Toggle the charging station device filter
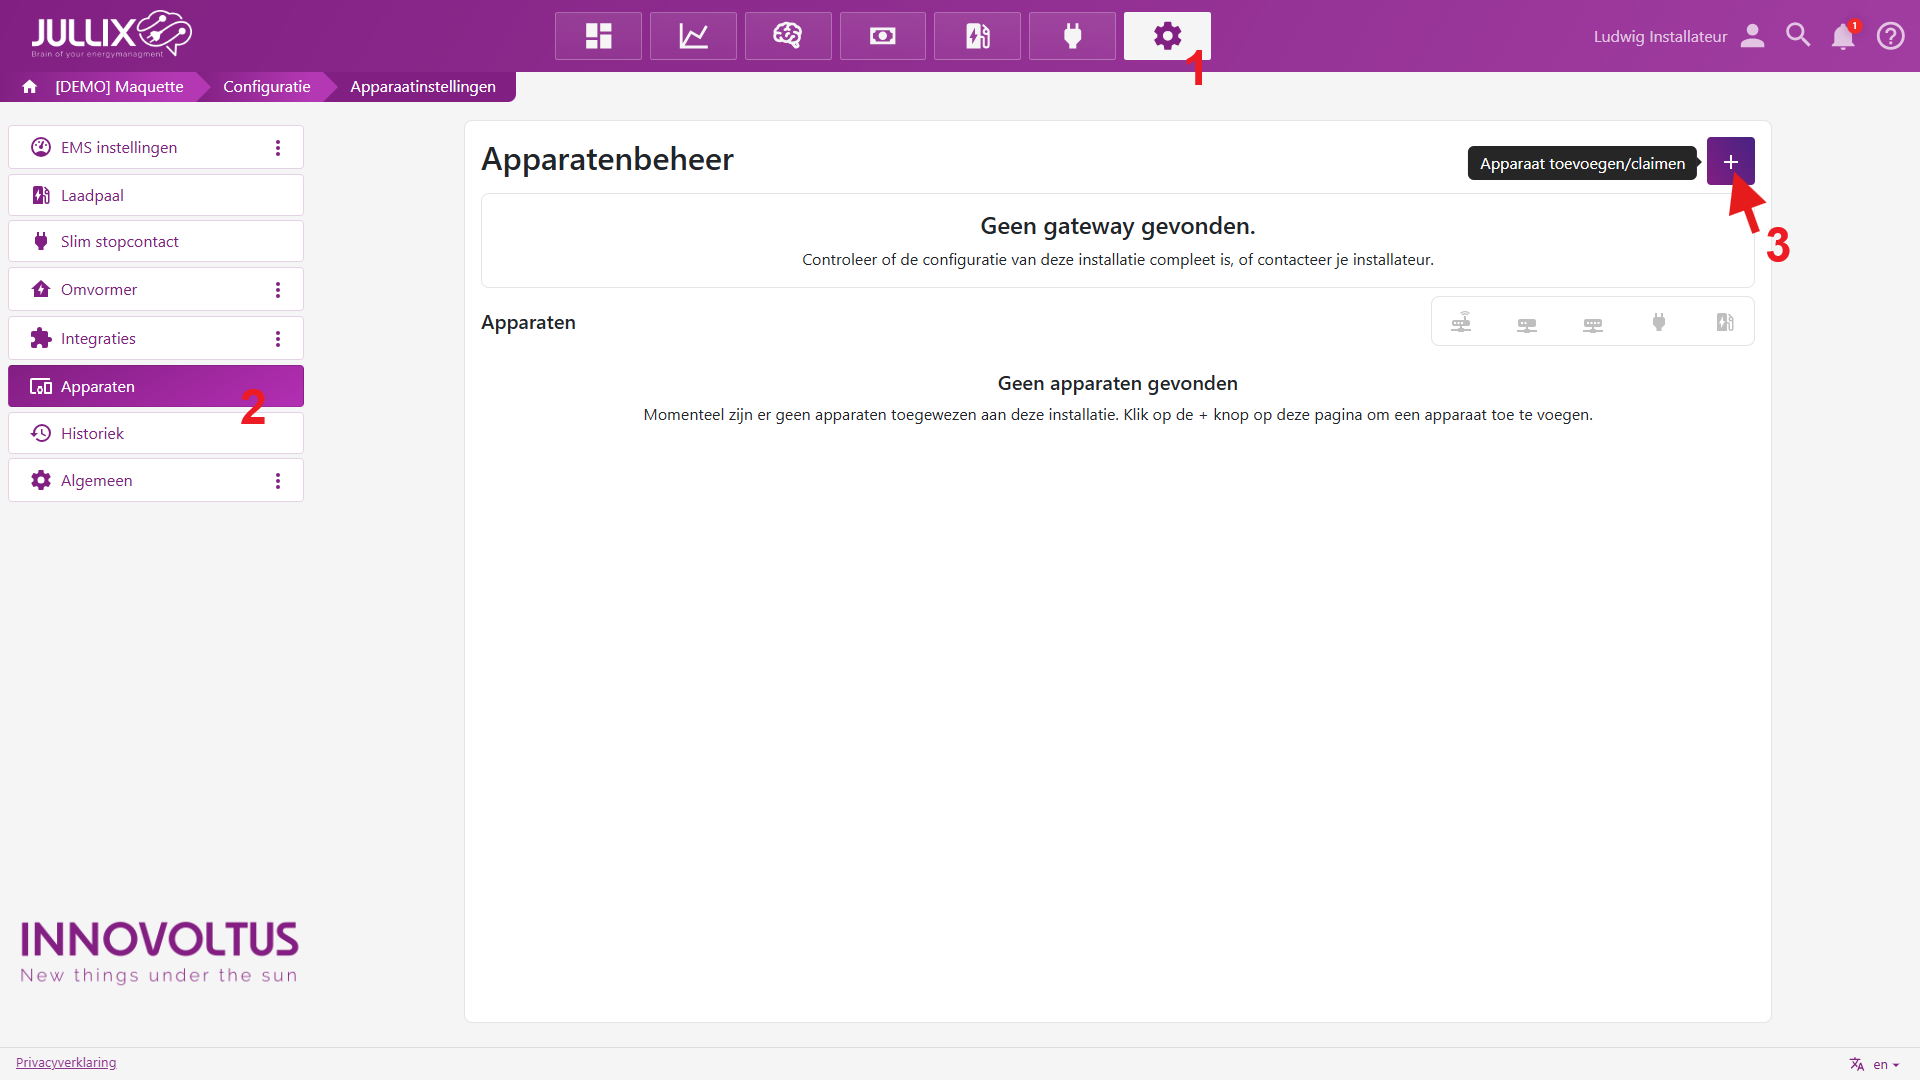Viewport: 1920px width, 1080px height. [1725, 322]
